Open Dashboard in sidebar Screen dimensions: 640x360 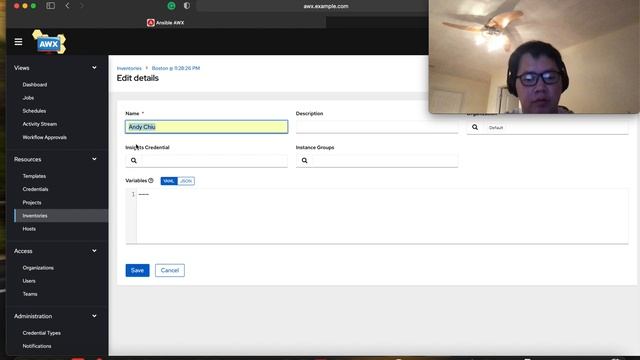click(35, 84)
